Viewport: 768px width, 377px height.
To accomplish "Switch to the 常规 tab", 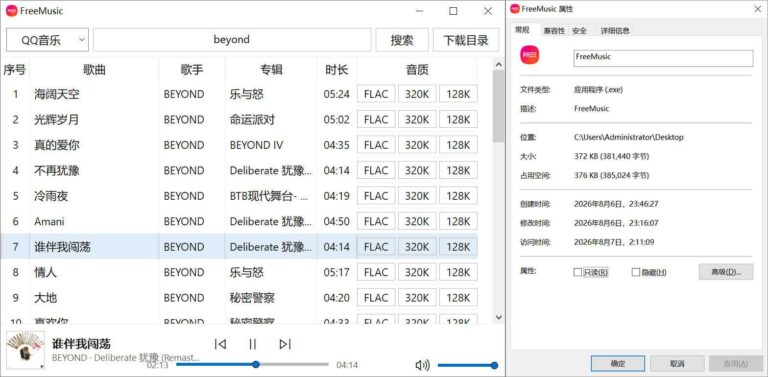I will tap(522, 30).
